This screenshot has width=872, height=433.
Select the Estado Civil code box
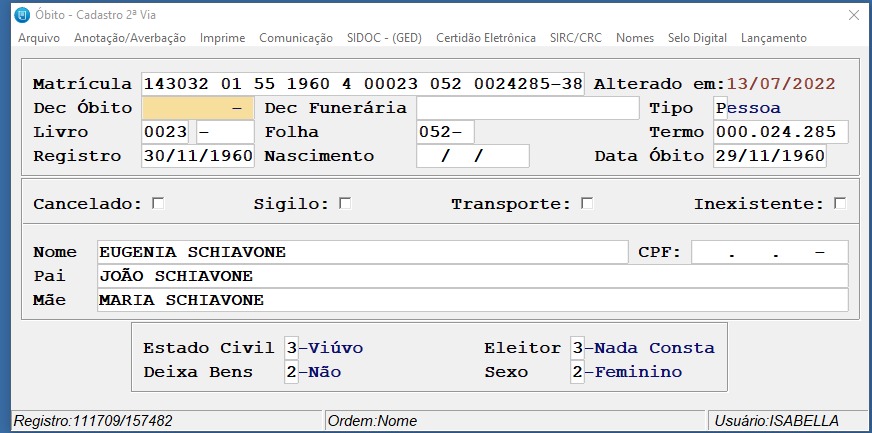pyautogui.click(x=291, y=348)
